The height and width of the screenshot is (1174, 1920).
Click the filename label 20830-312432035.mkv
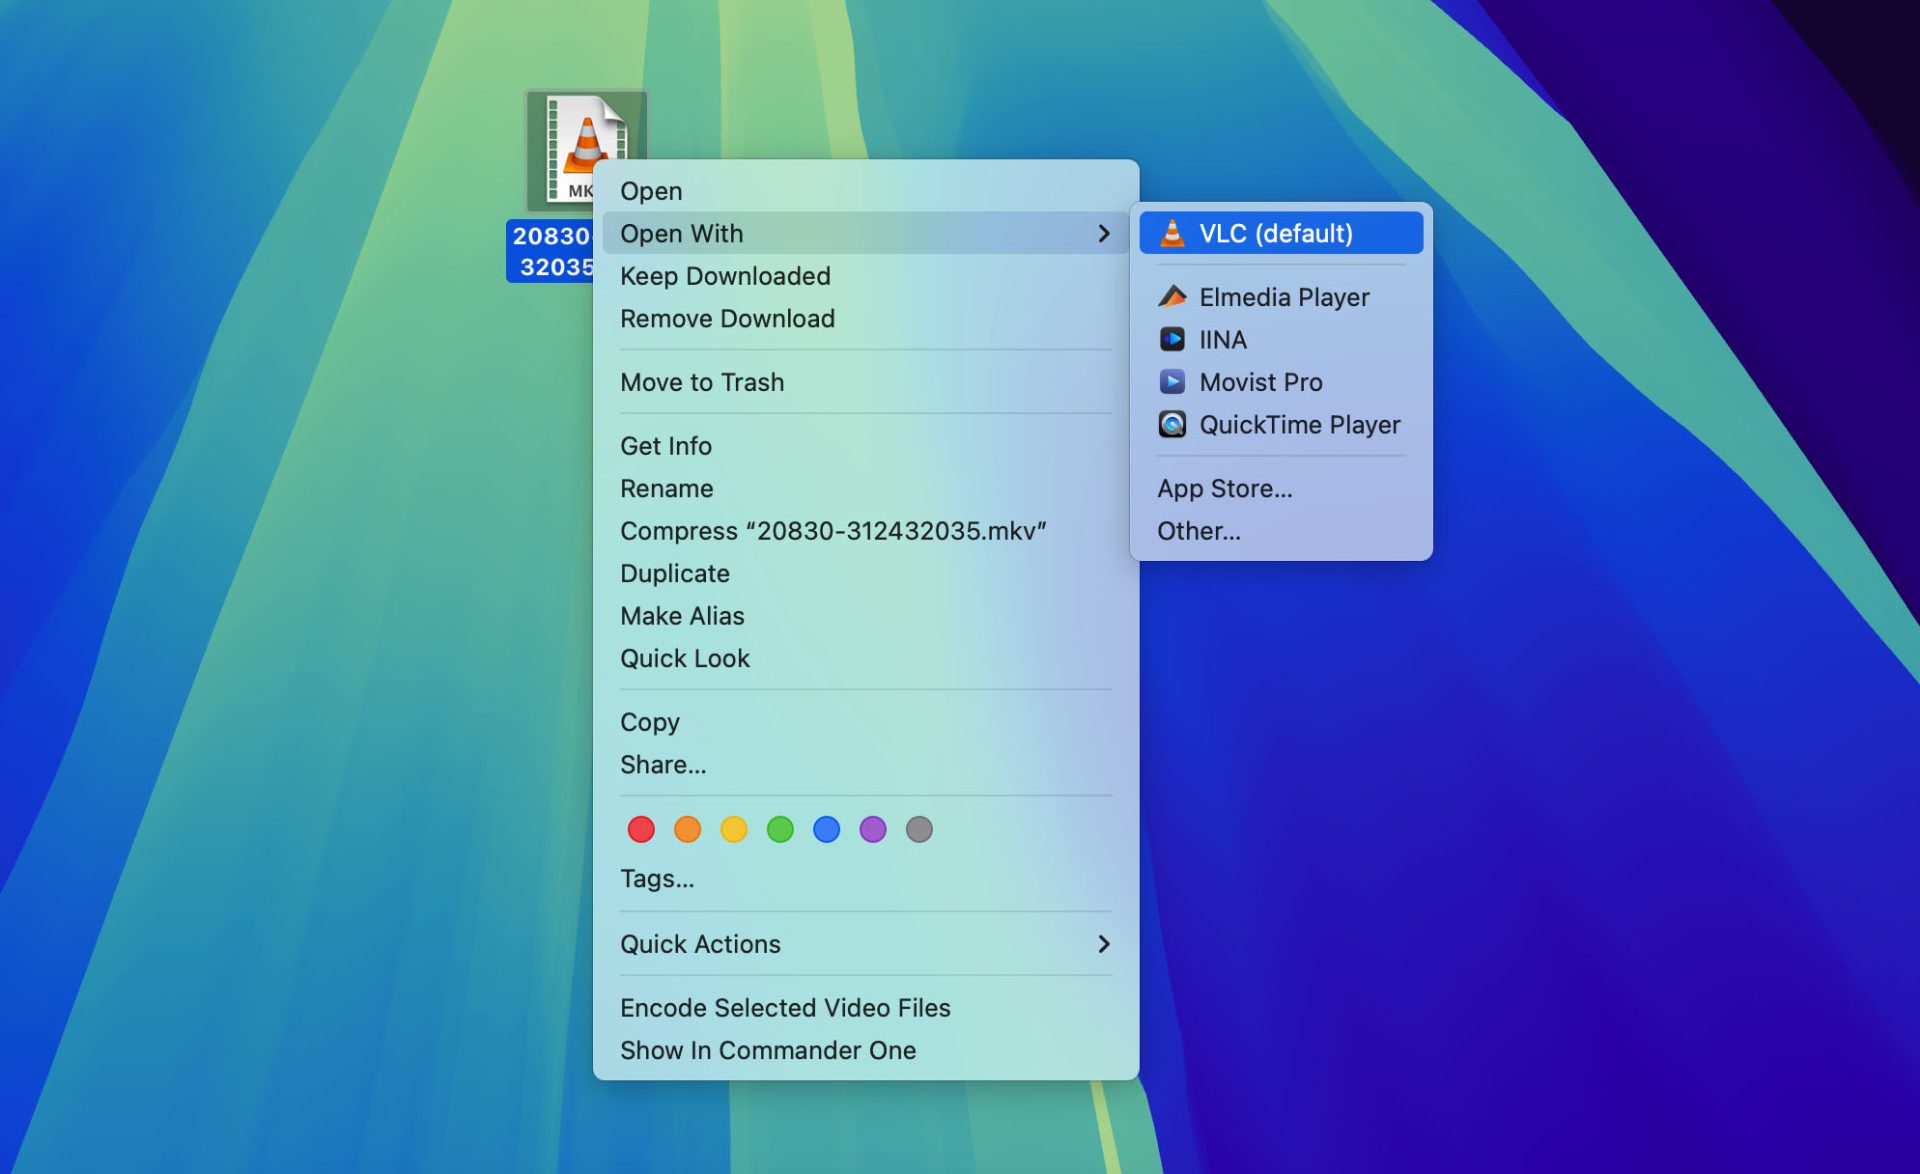tap(553, 248)
